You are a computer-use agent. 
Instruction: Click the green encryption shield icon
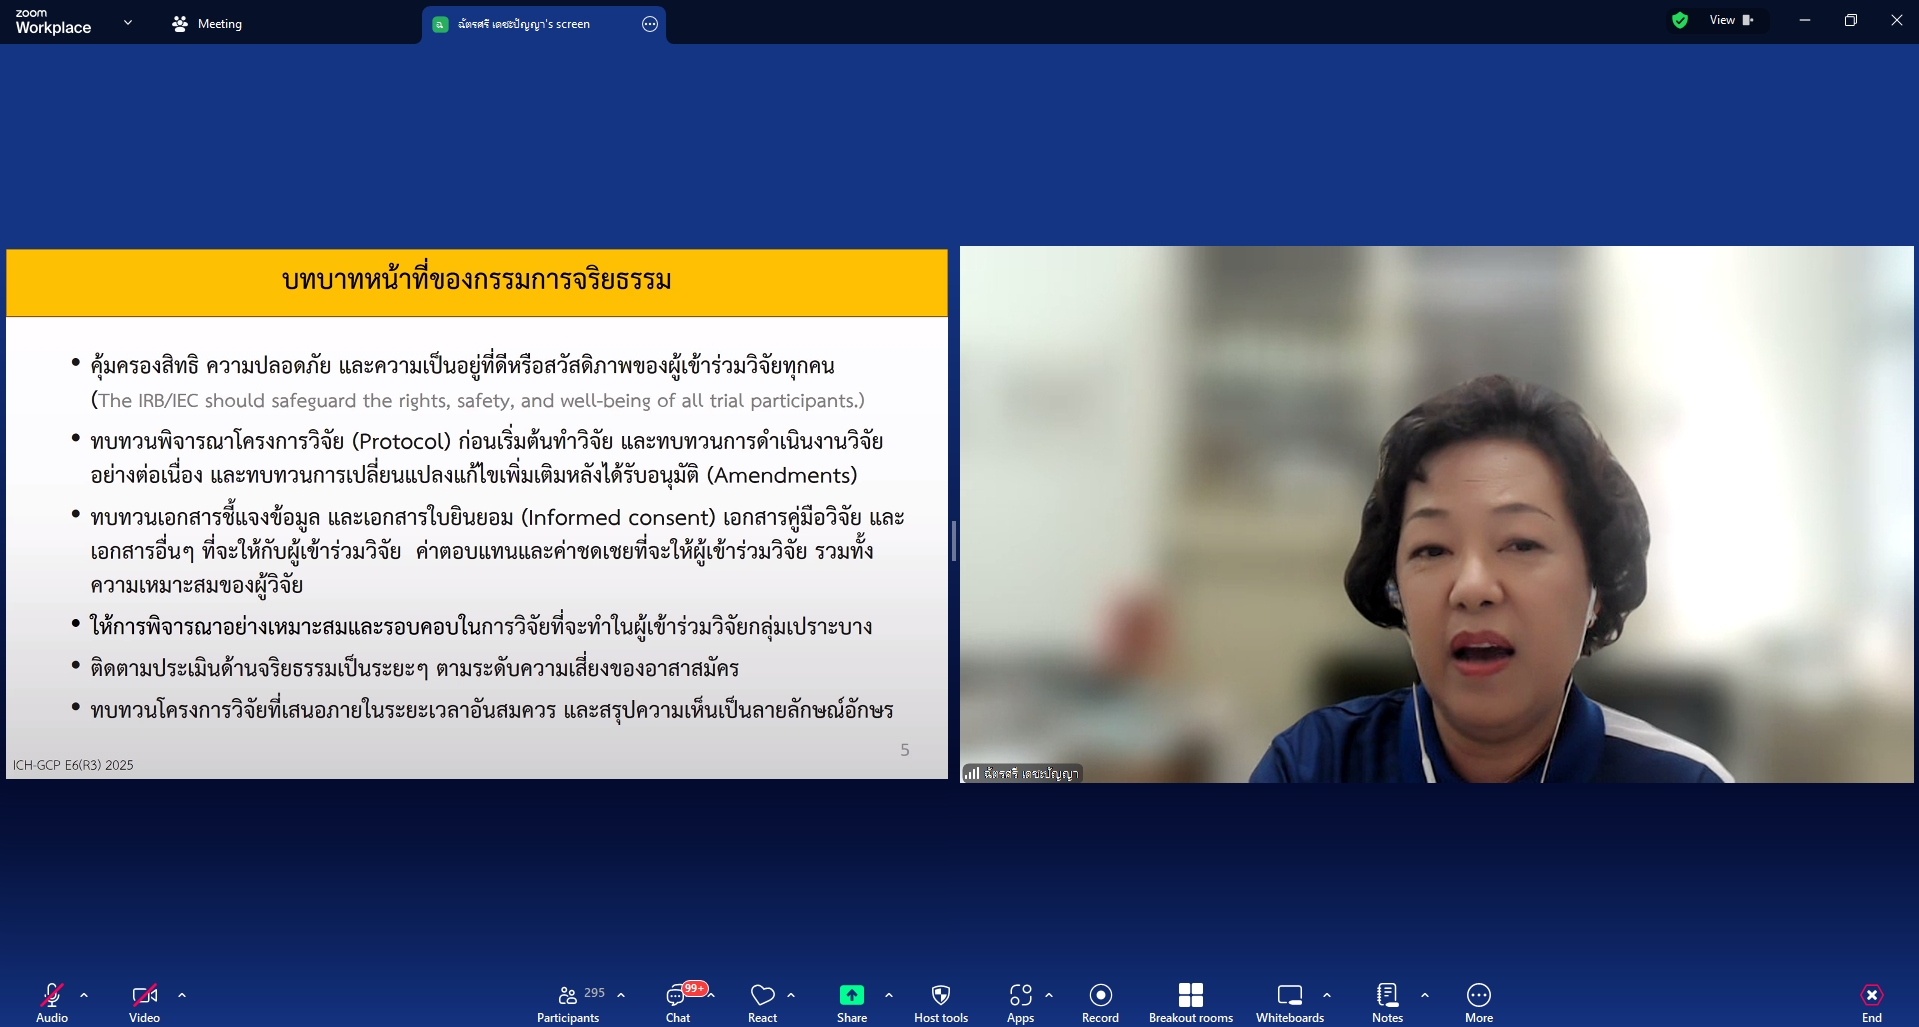coord(1680,20)
